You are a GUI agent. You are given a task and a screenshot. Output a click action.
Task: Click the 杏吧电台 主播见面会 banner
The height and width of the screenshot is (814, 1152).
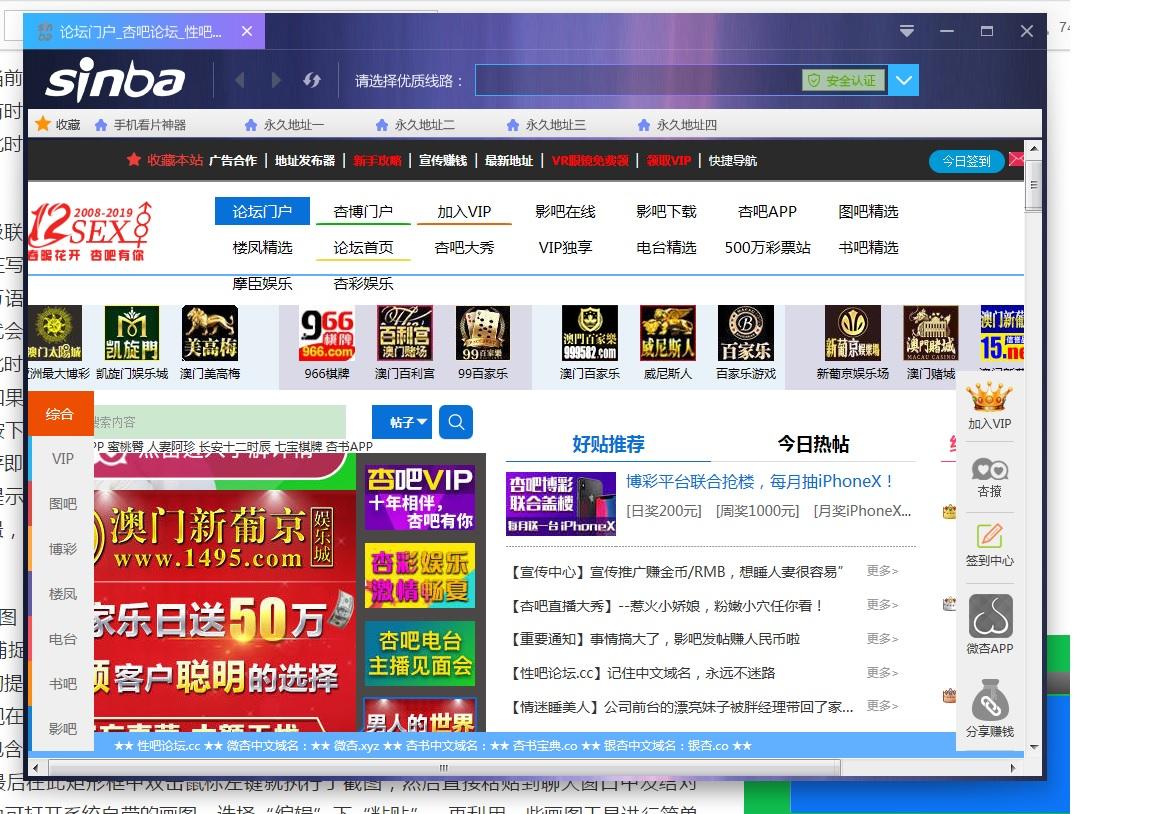click(x=420, y=653)
